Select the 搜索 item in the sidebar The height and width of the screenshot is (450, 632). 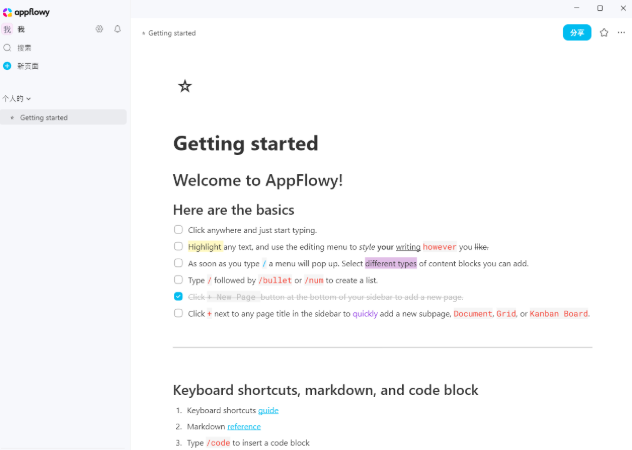24,47
